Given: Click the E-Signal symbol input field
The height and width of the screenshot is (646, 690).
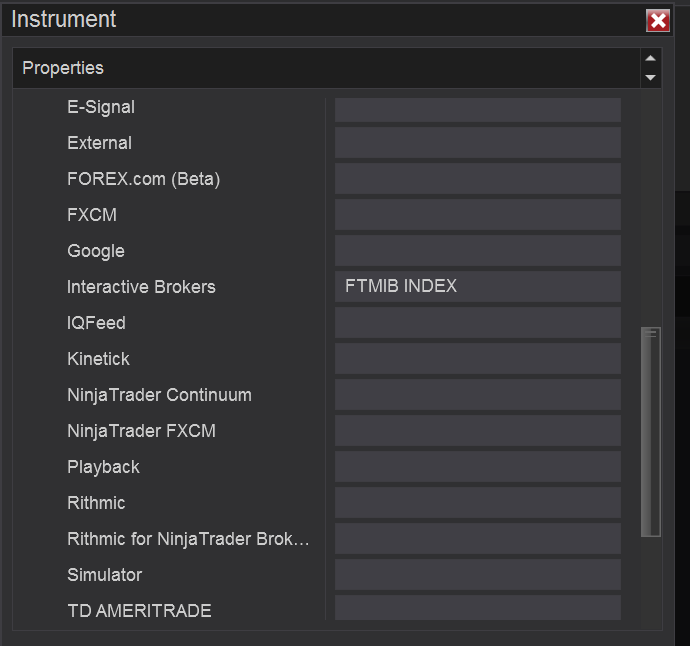Looking at the screenshot, I should click(477, 108).
